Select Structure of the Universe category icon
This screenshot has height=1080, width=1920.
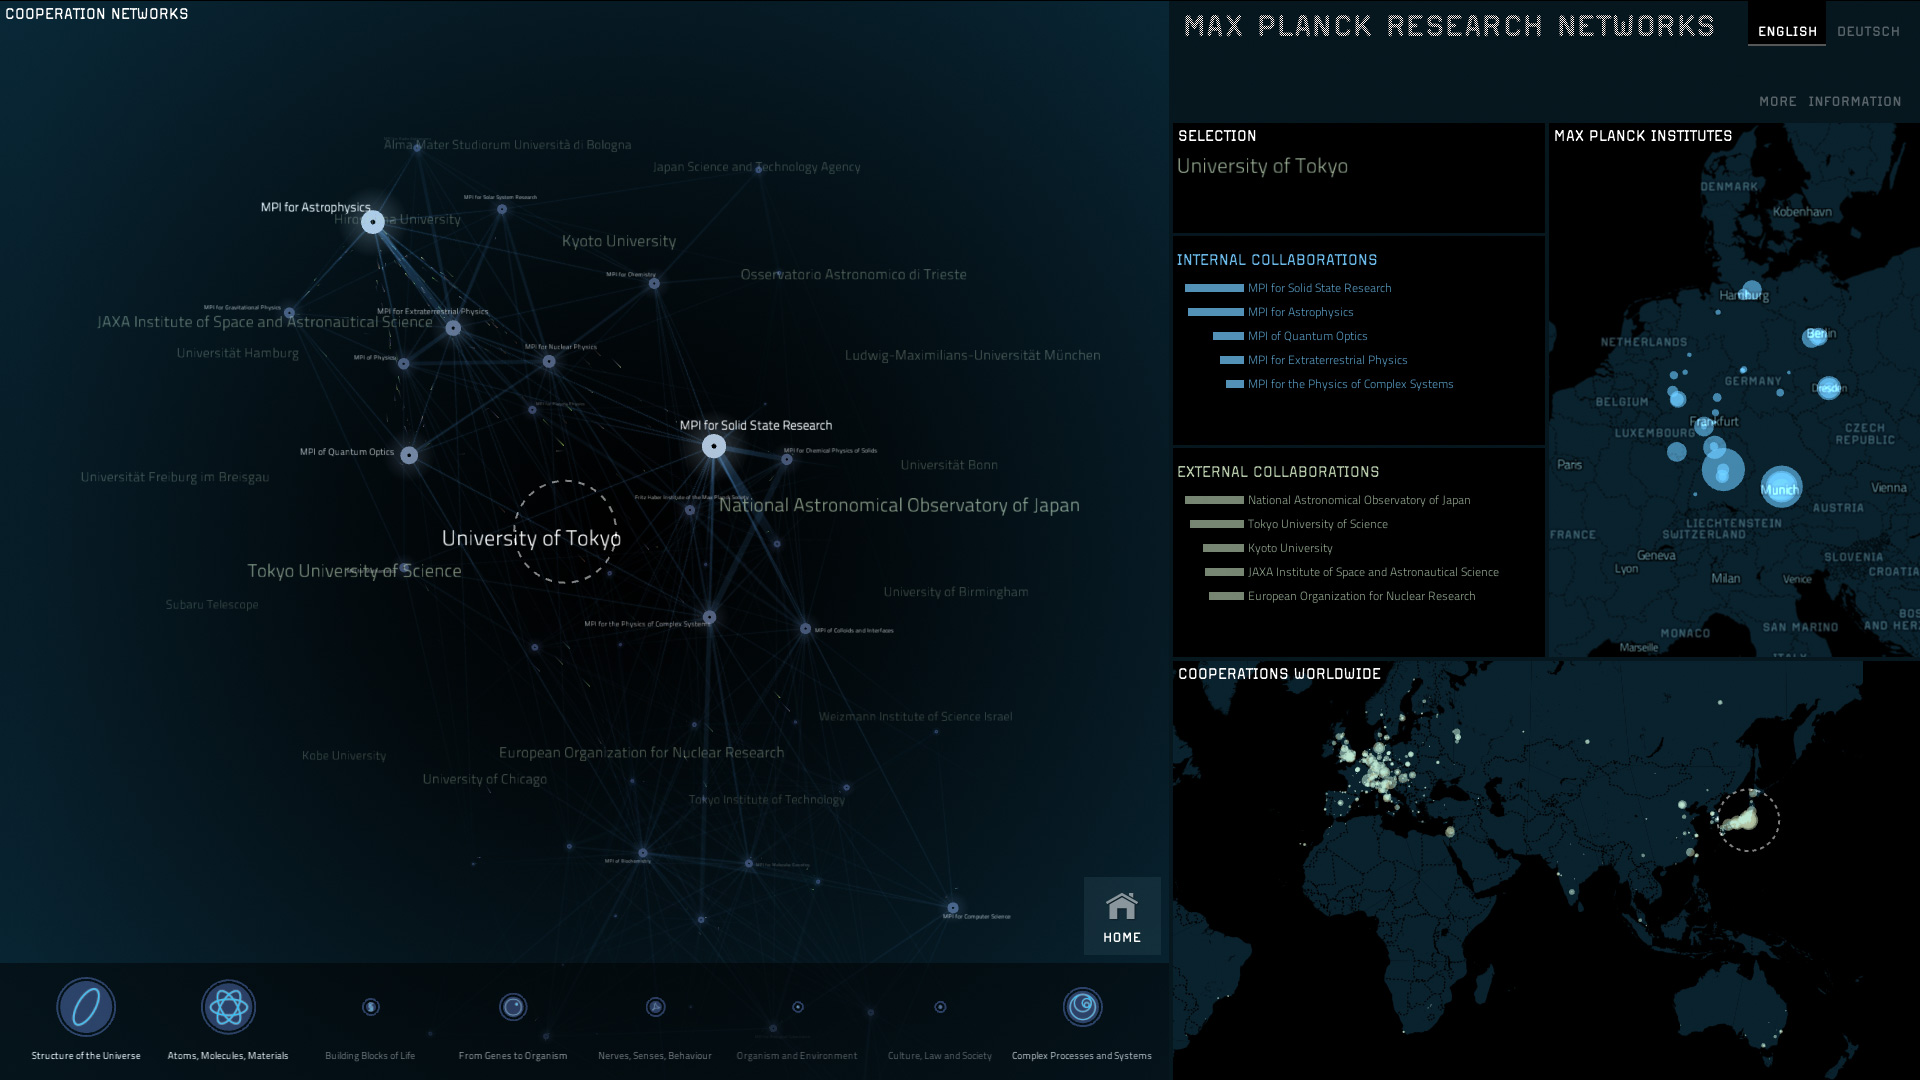(x=86, y=1007)
